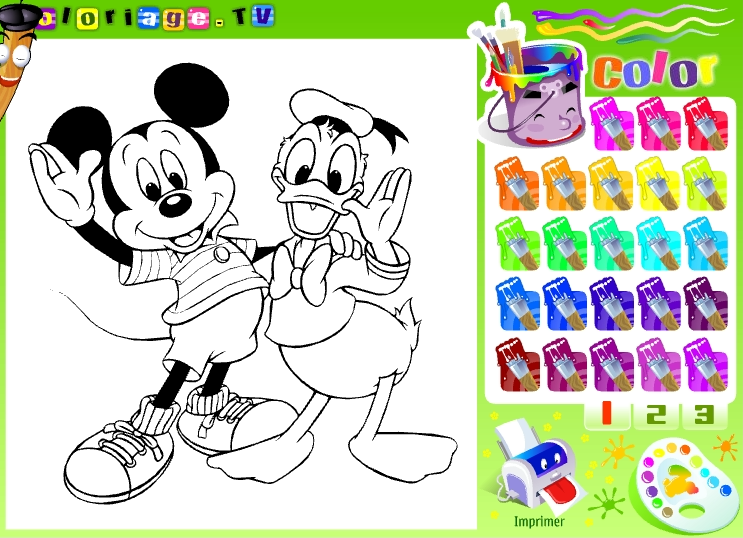The image size is (743, 538).
Task: Select the light orange paint swatch
Action: pyautogui.click(x=564, y=184)
